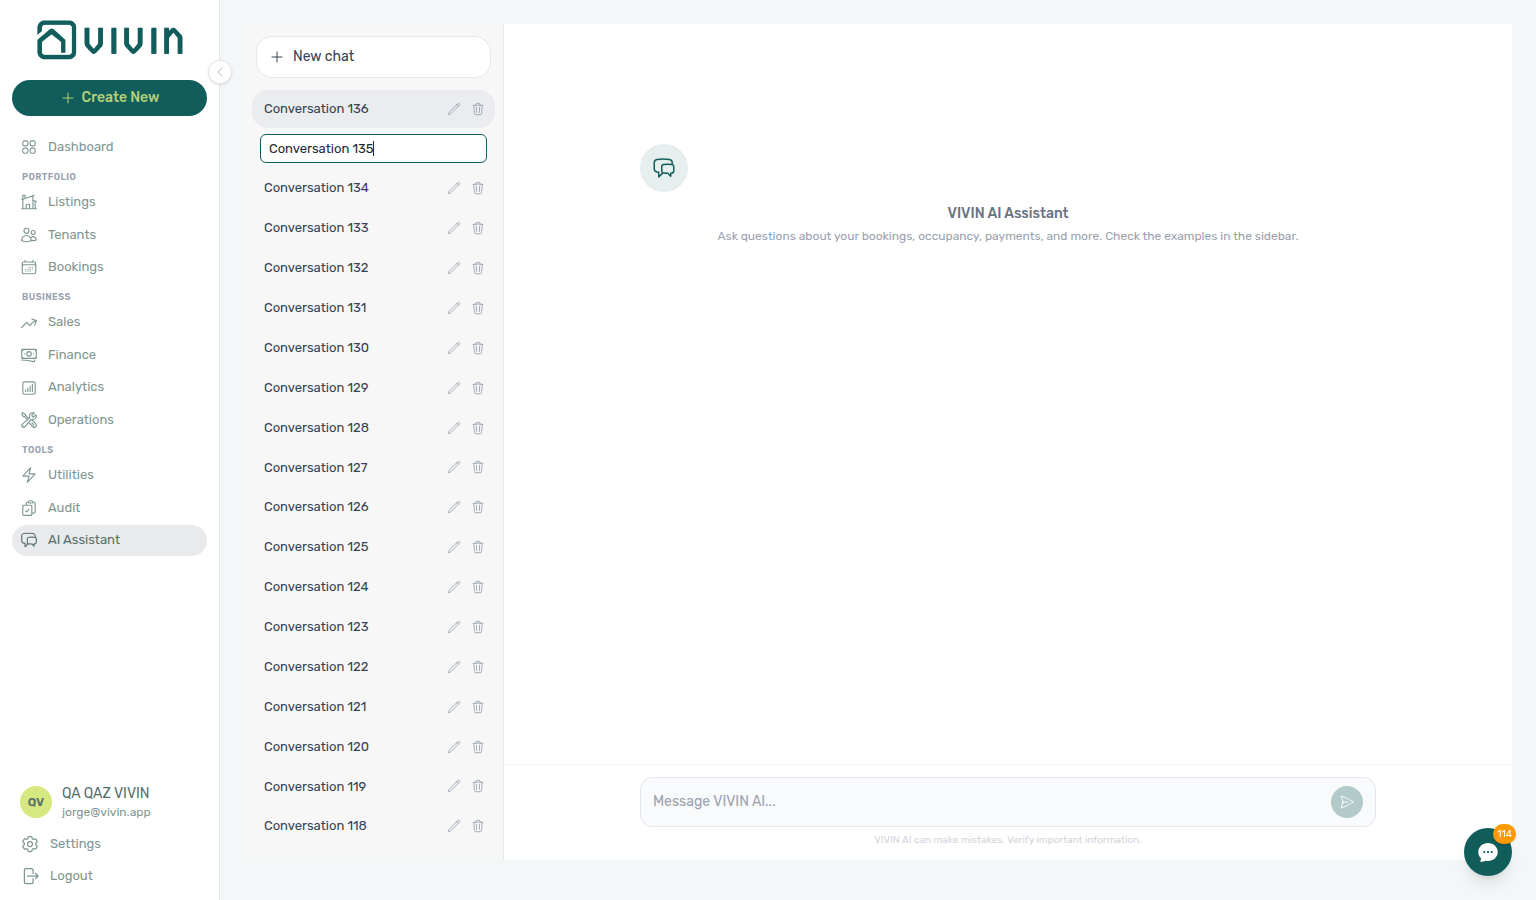Go to the Finance section
The image size is (1536, 900).
(109, 355)
